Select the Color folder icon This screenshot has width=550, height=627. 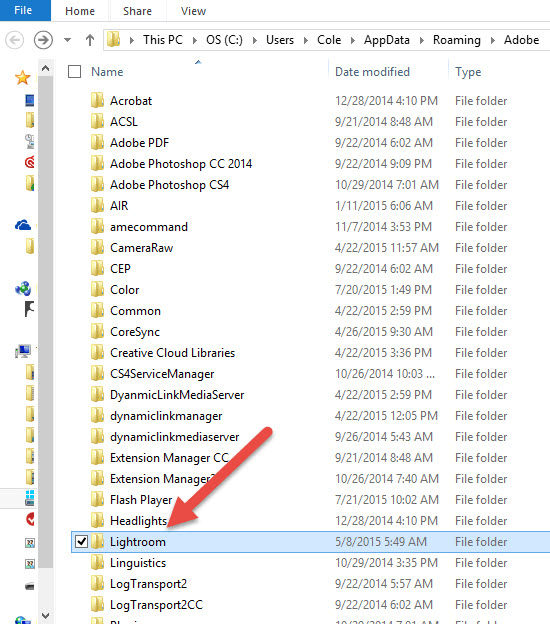97,289
